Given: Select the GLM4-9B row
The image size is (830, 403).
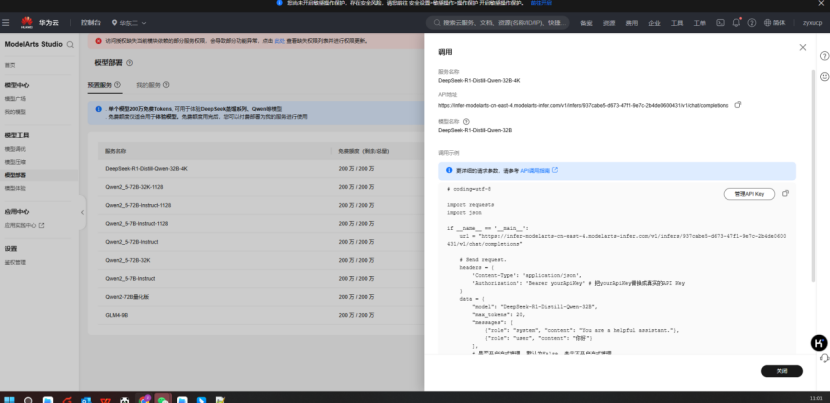Looking at the screenshot, I should [261, 315].
